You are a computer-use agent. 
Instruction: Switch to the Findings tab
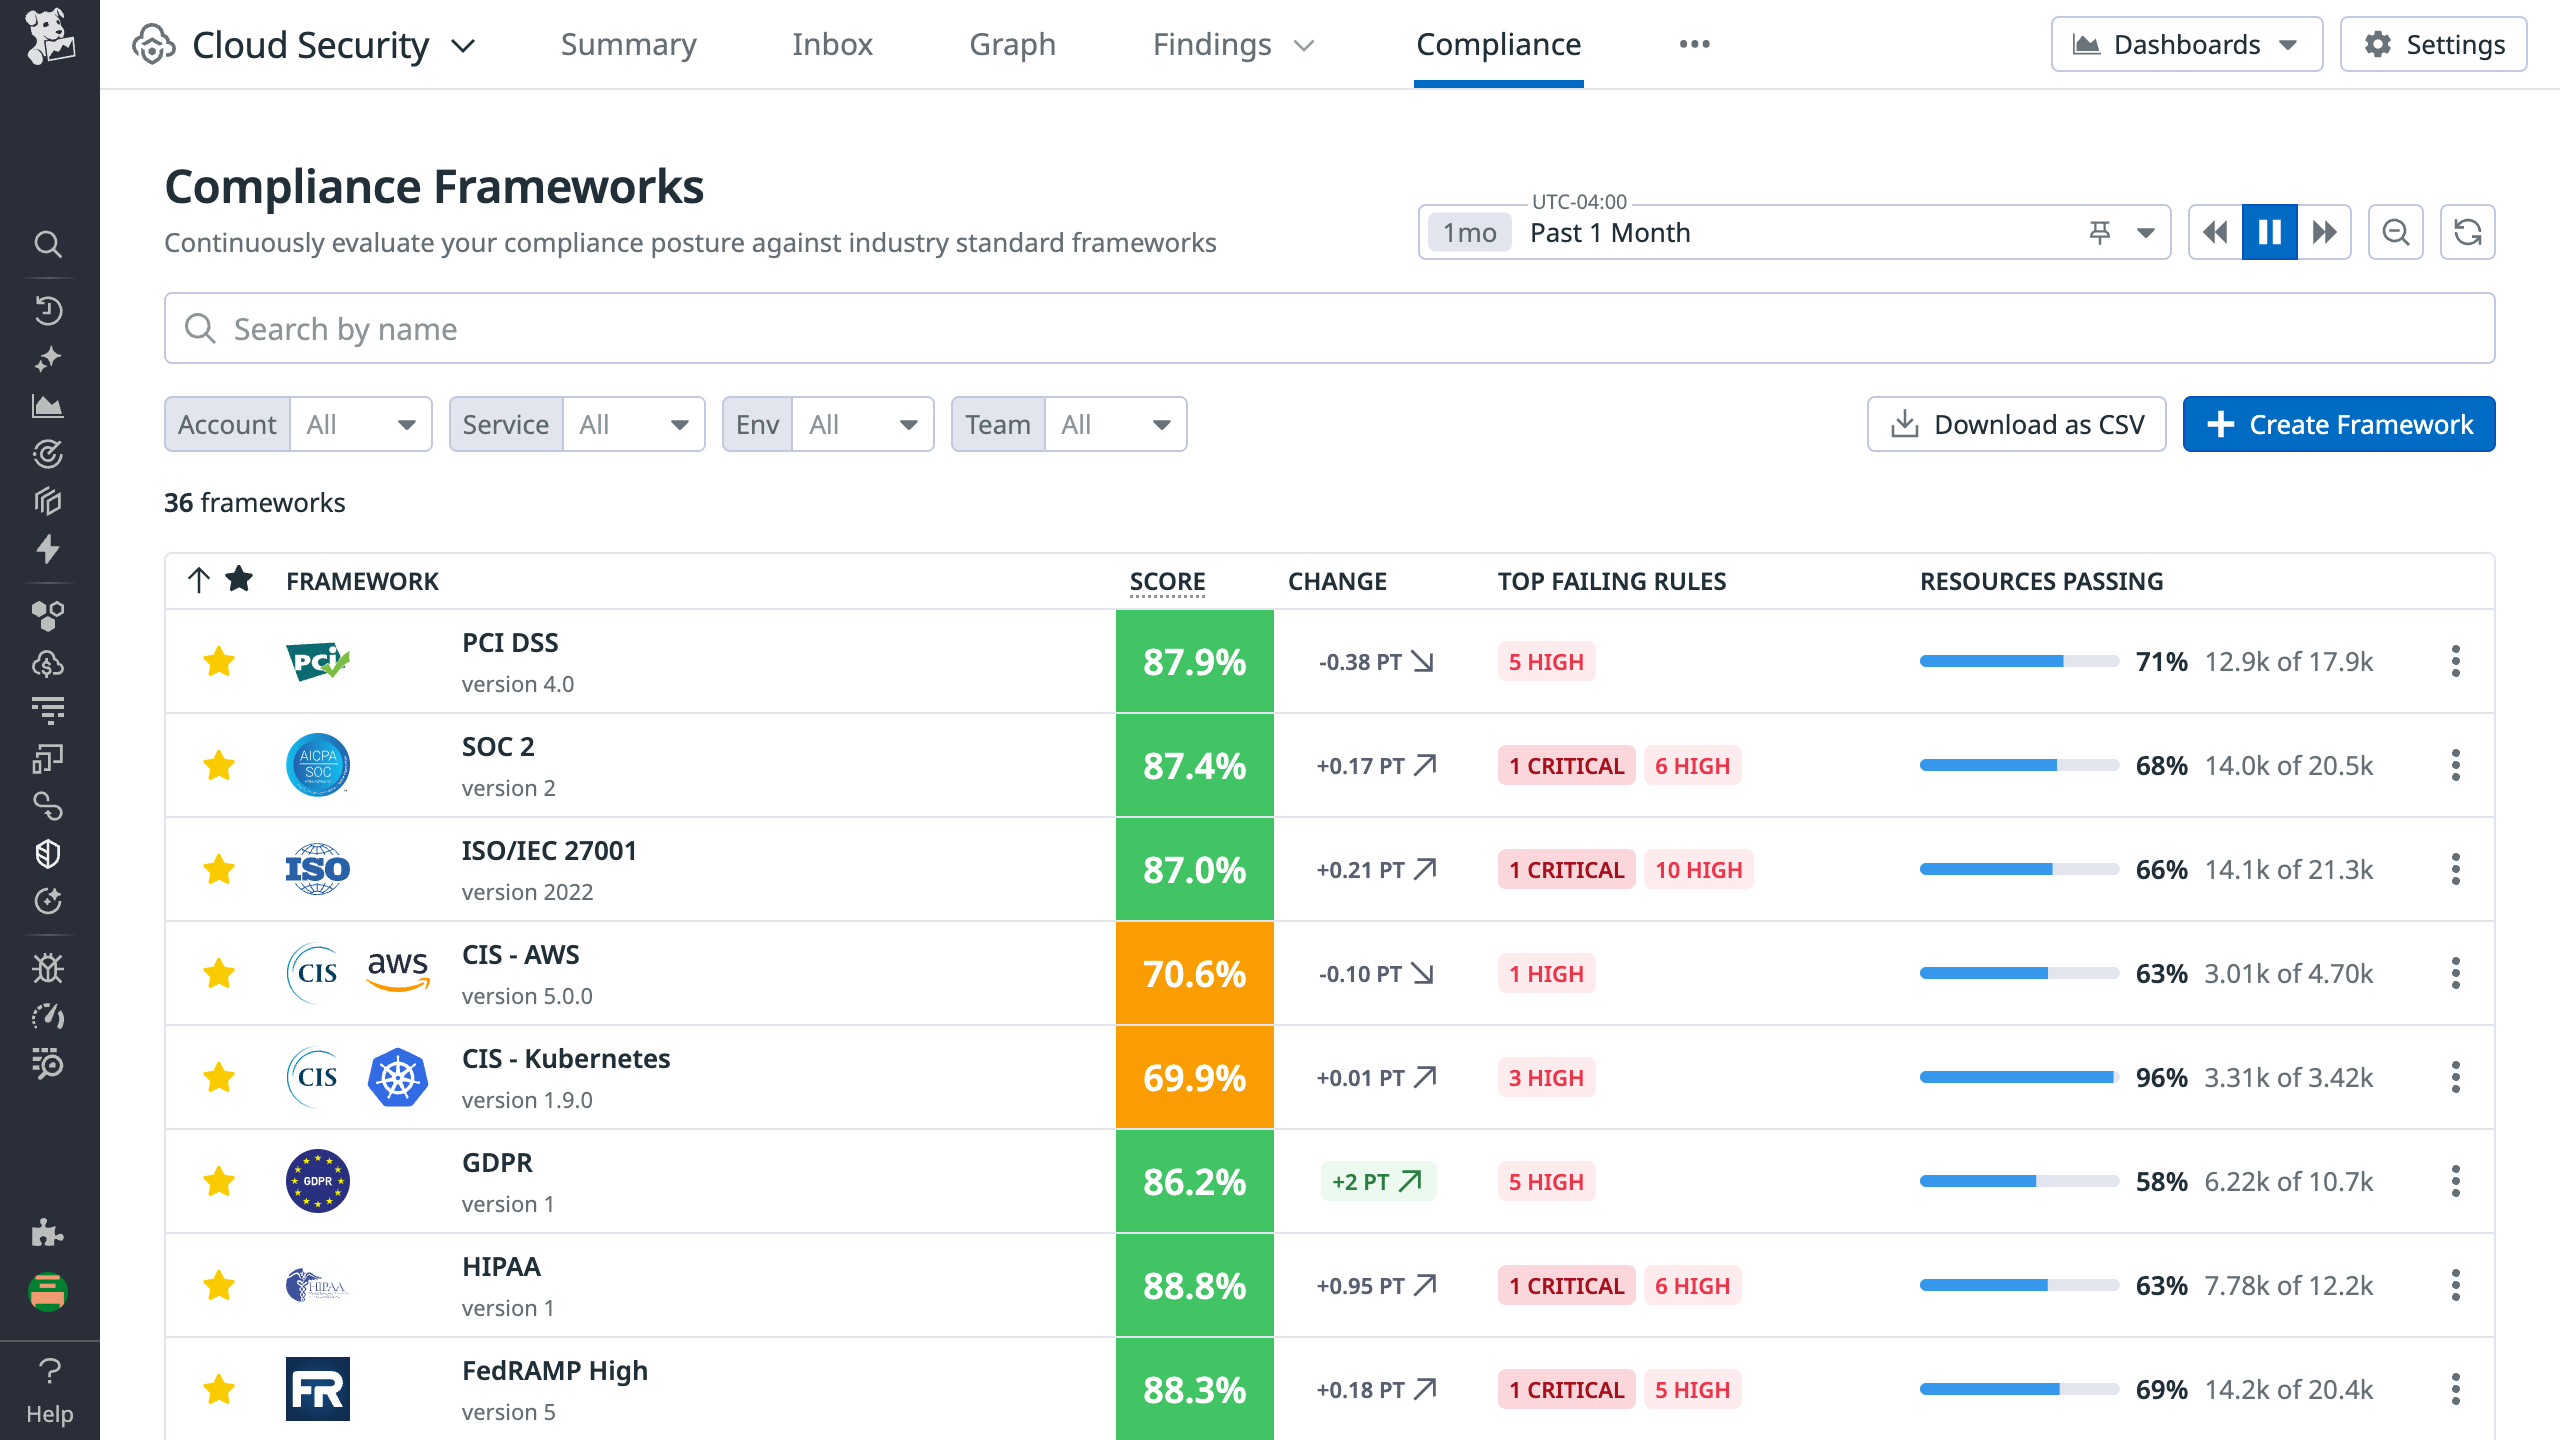[1212, 44]
